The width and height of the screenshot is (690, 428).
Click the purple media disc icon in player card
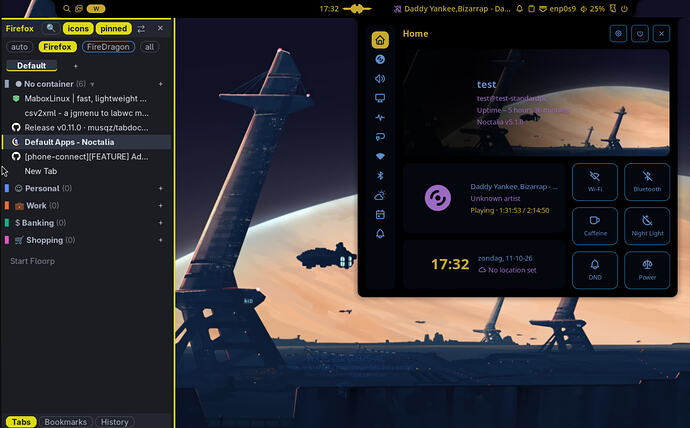(437, 198)
